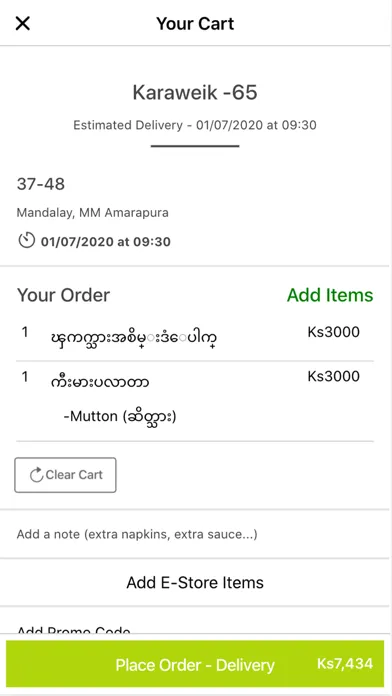
Task: Tap Add Items link
Action: coord(330,295)
